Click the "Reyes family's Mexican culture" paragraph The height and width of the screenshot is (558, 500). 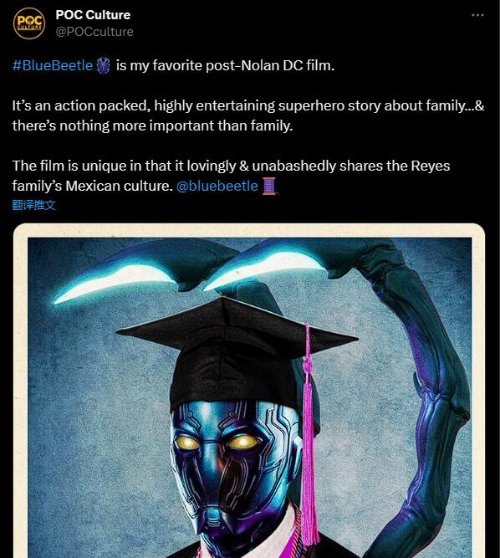coord(231,176)
